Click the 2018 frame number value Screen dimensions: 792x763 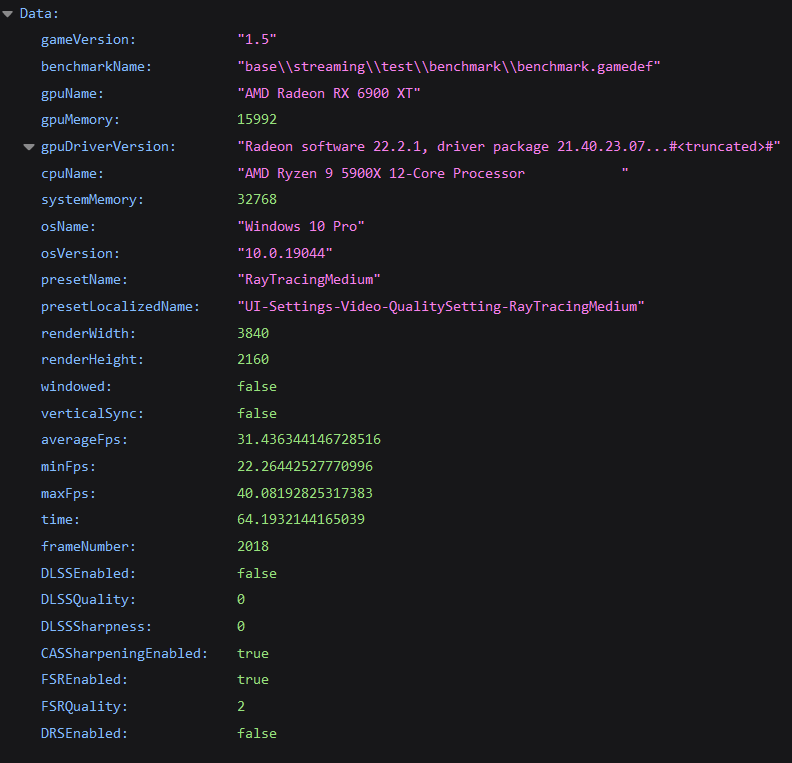[x=253, y=546]
